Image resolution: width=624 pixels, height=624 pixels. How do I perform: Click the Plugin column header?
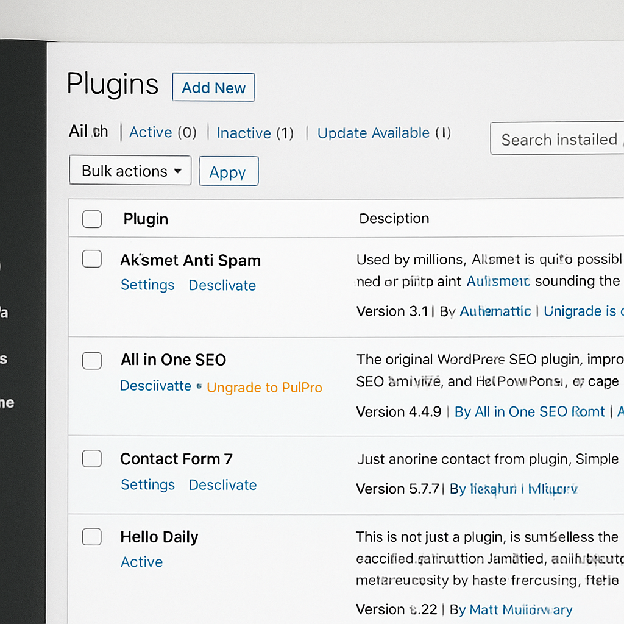(x=146, y=219)
